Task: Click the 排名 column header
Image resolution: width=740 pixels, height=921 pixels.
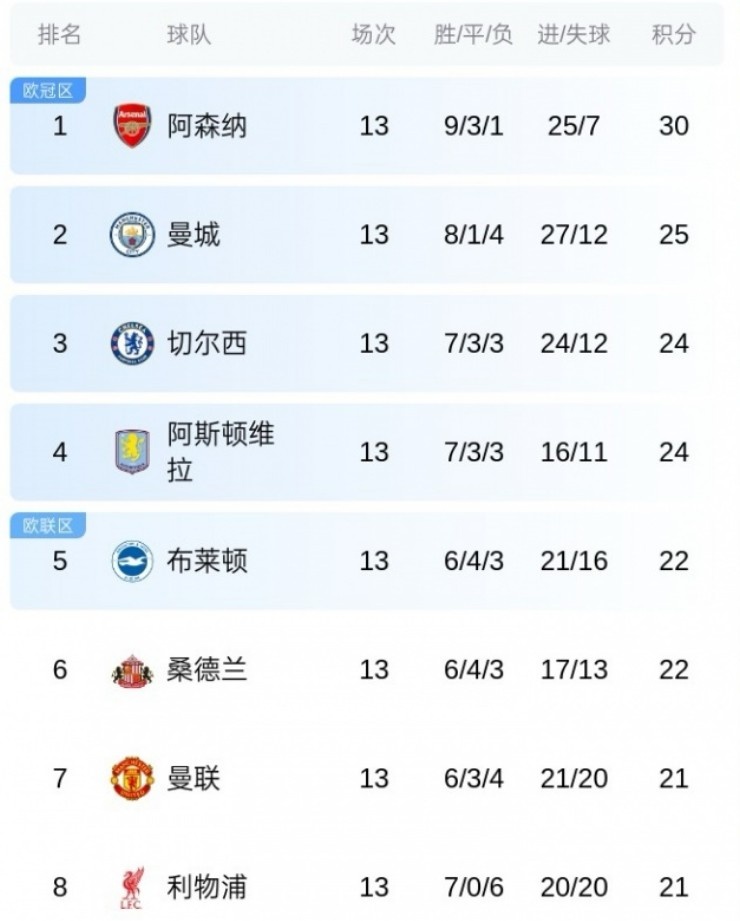Action: tap(59, 35)
